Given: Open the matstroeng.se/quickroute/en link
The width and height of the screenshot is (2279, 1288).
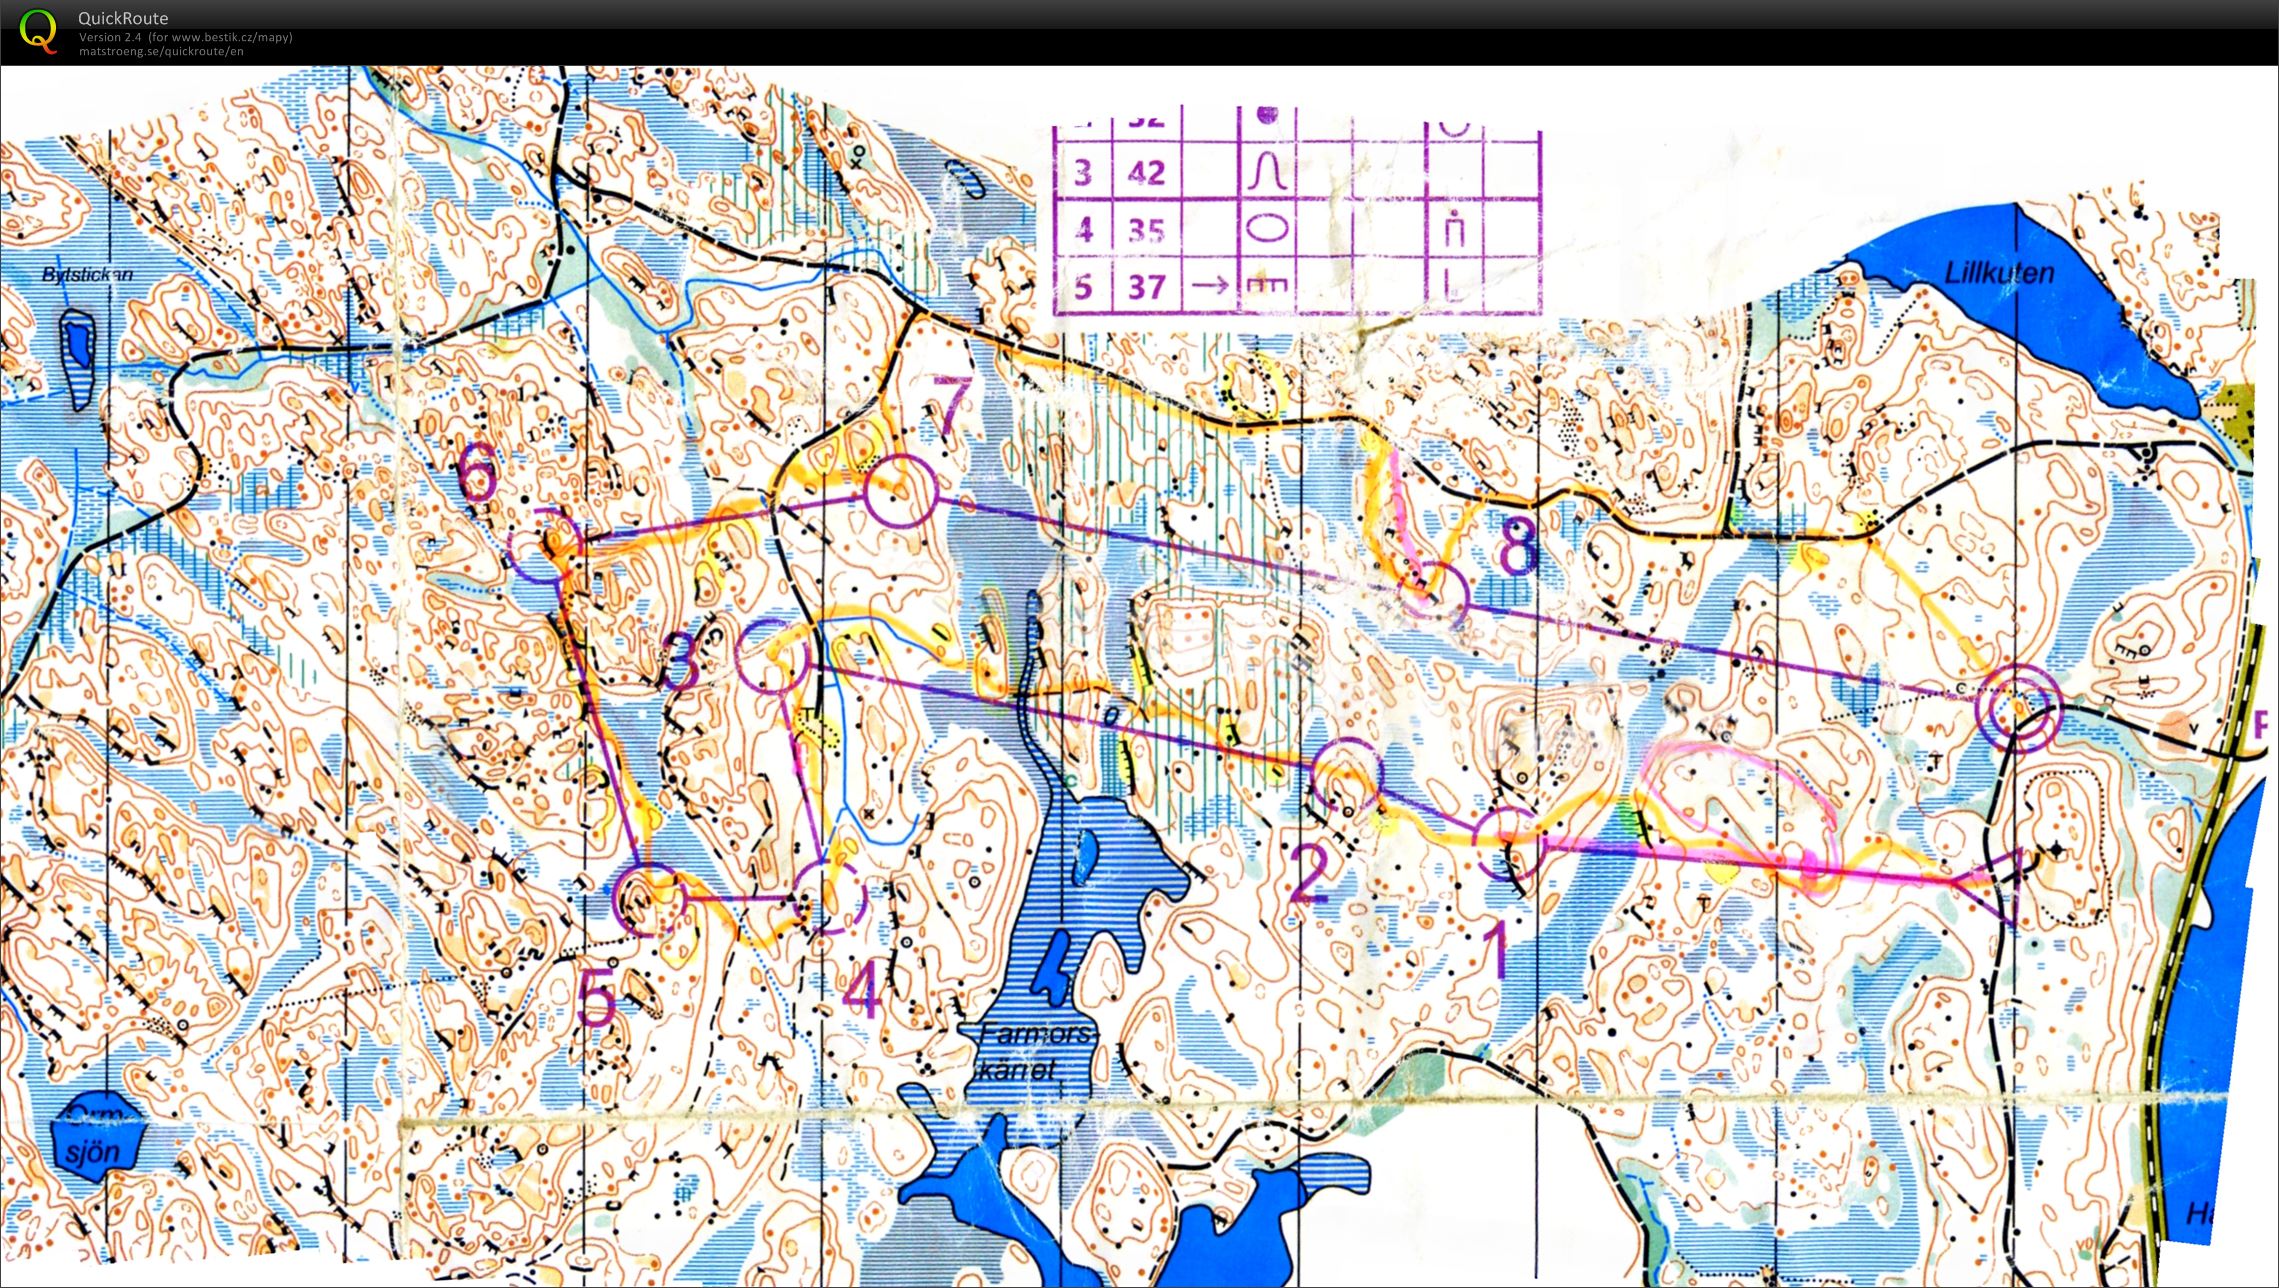Looking at the screenshot, I should coord(161,51).
